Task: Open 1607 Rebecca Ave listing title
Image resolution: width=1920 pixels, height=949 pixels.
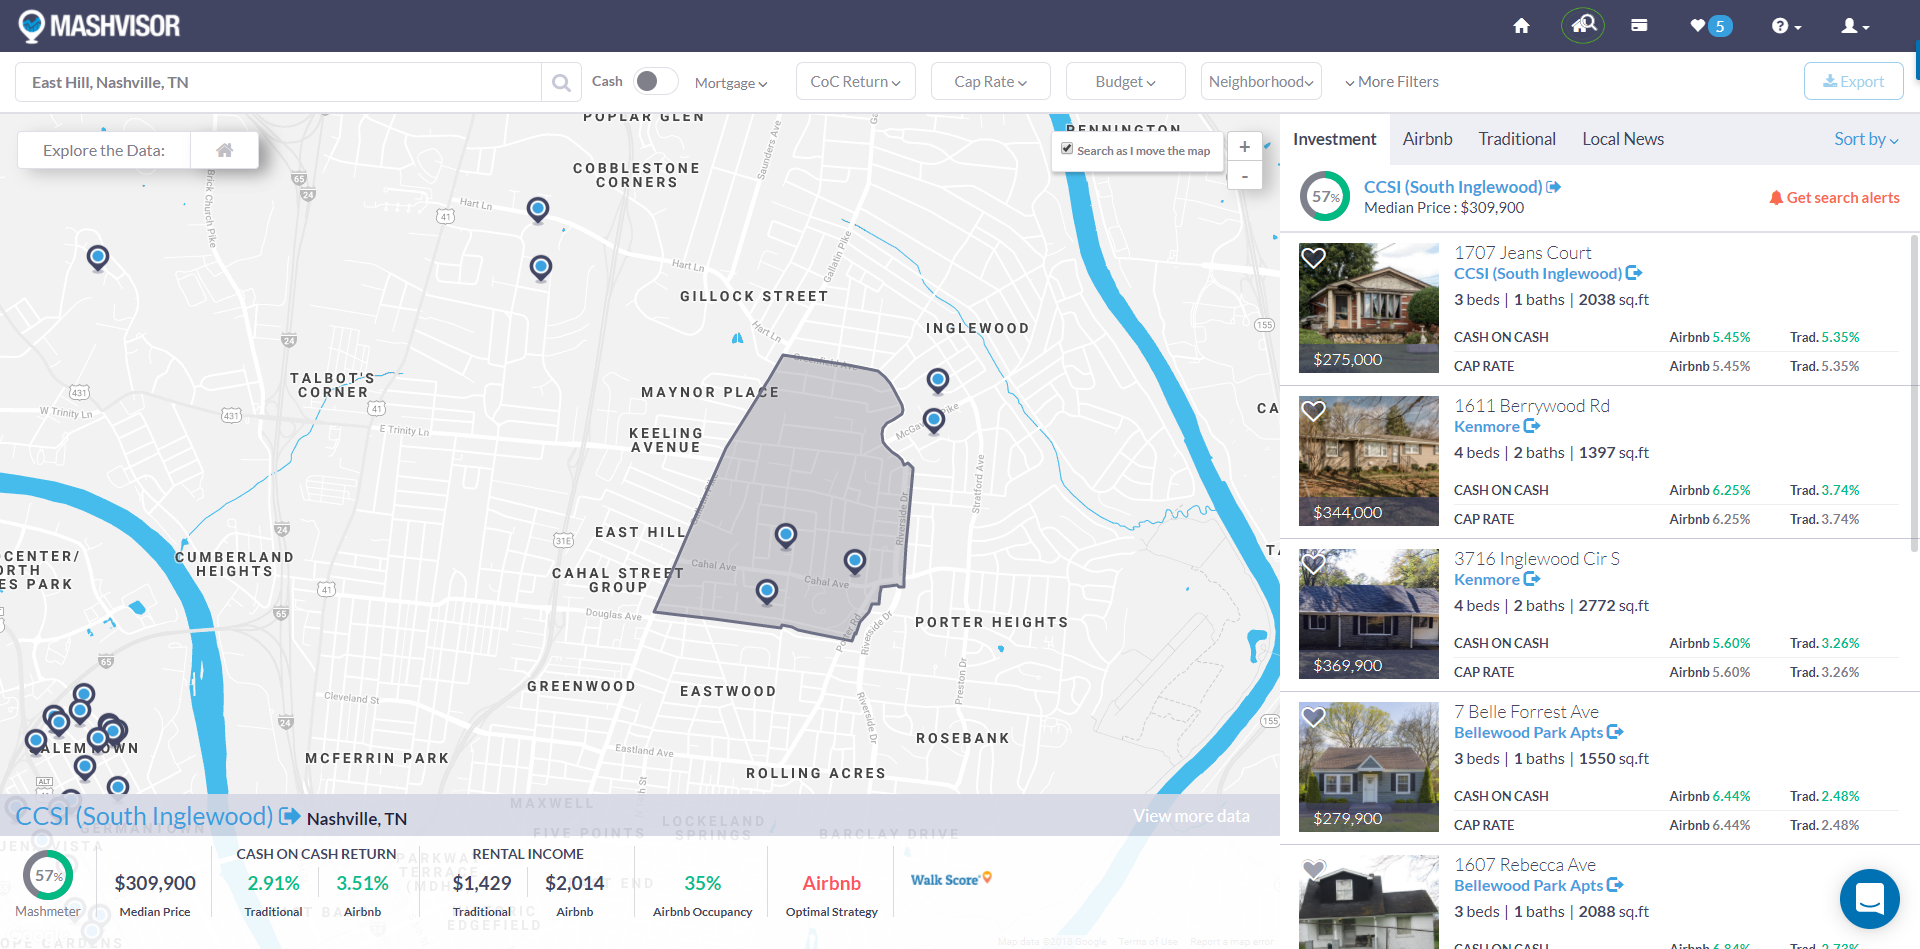Action: [x=1524, y=865]
